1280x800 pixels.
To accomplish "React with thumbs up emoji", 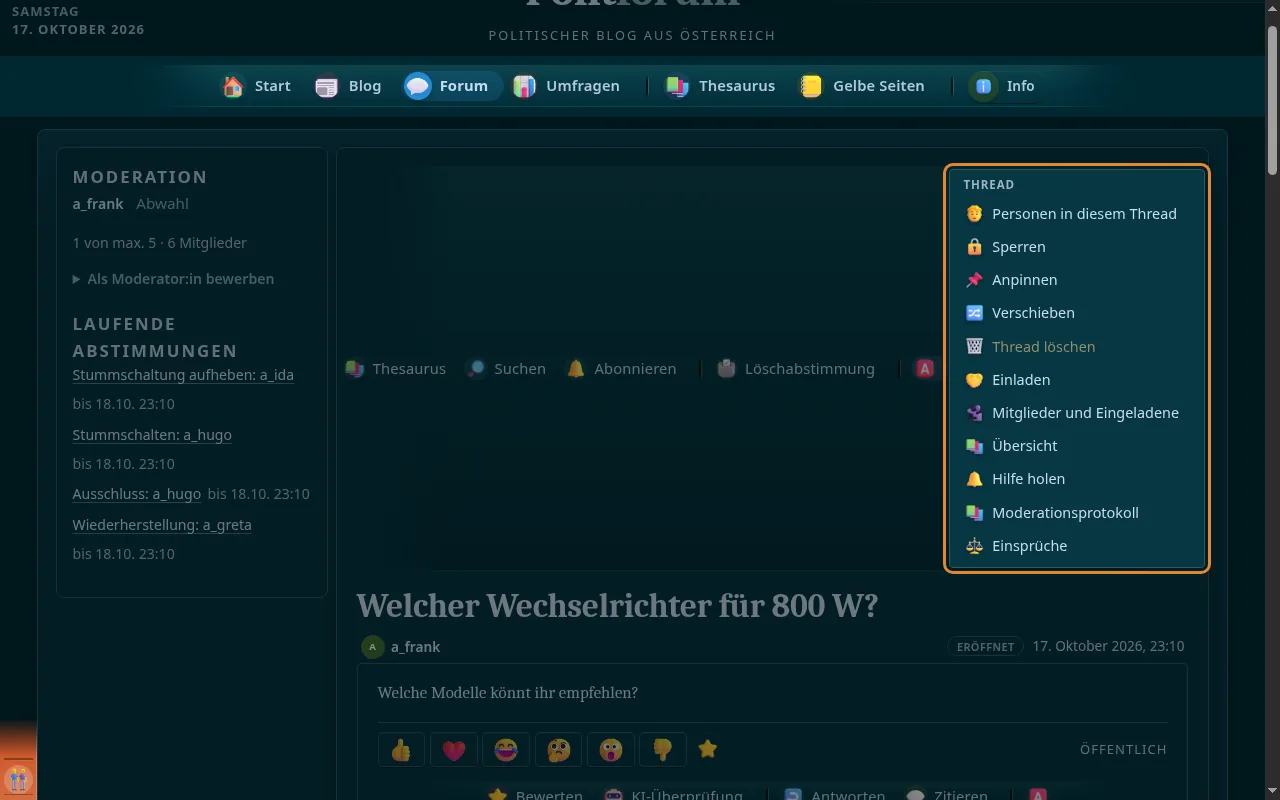I will 402,749.
